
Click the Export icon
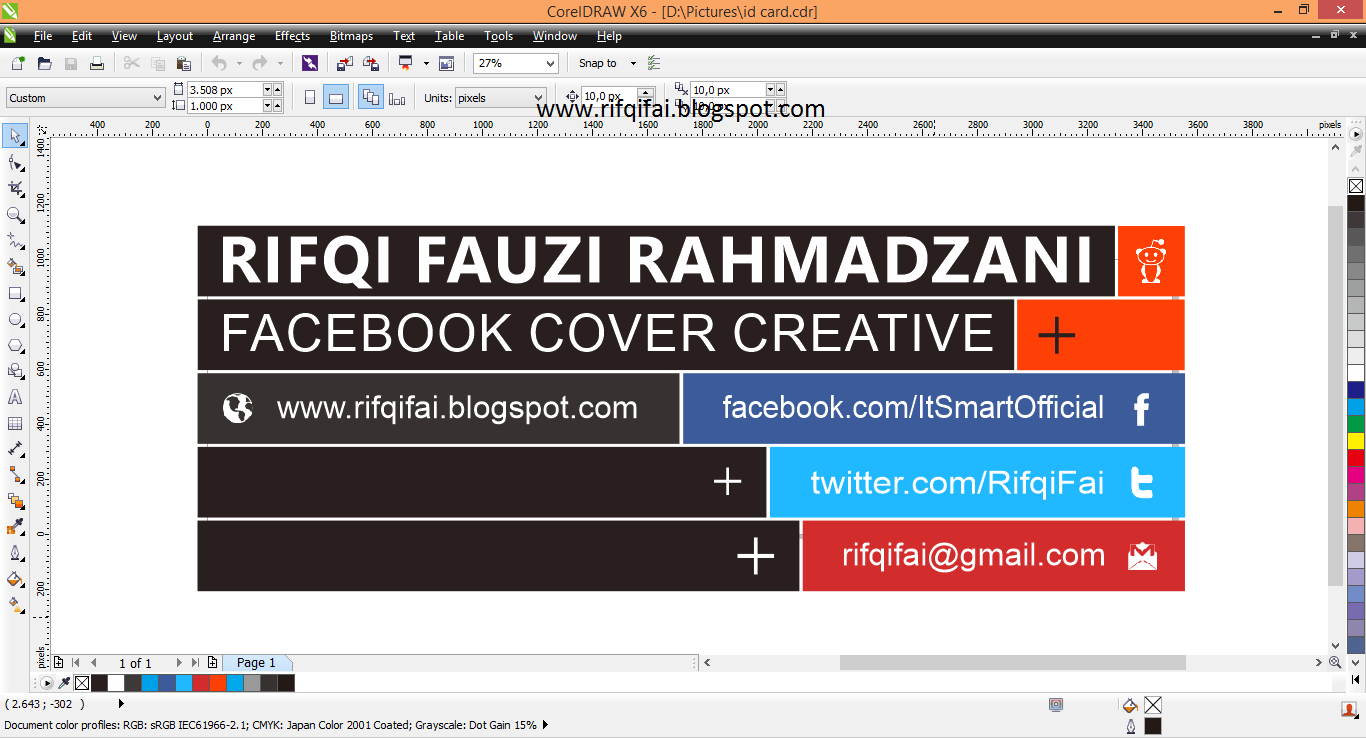(371, 63)
